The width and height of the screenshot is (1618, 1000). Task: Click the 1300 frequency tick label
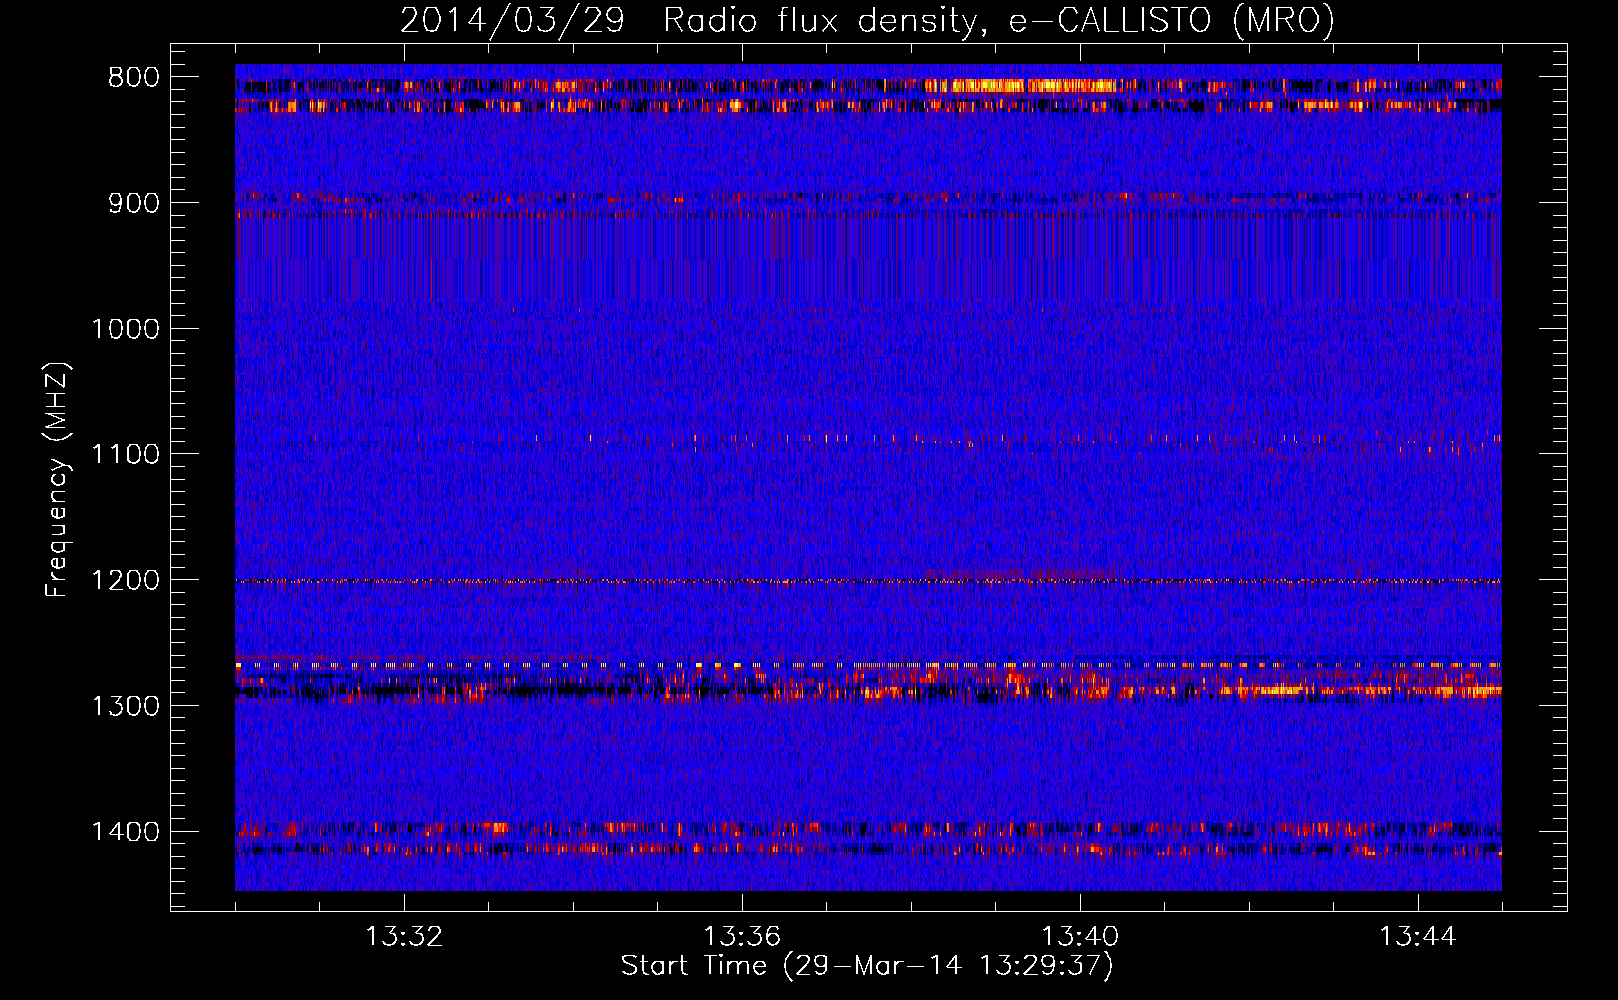(x=126, y=706)
